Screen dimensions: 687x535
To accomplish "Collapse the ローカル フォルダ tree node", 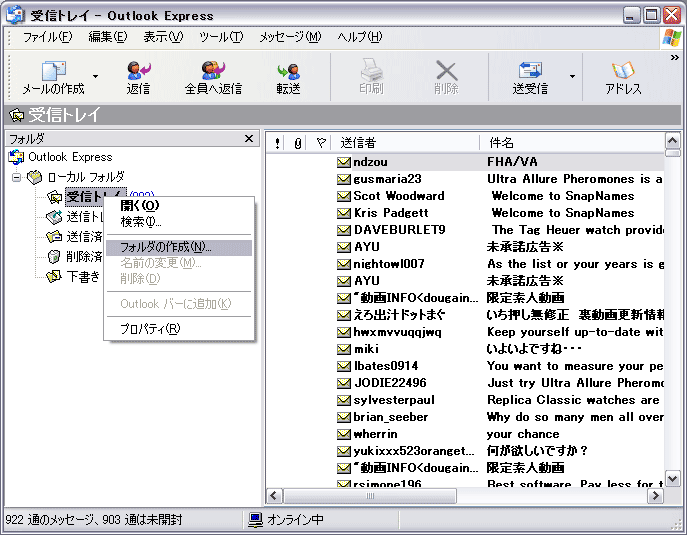I will click(17, 177).
